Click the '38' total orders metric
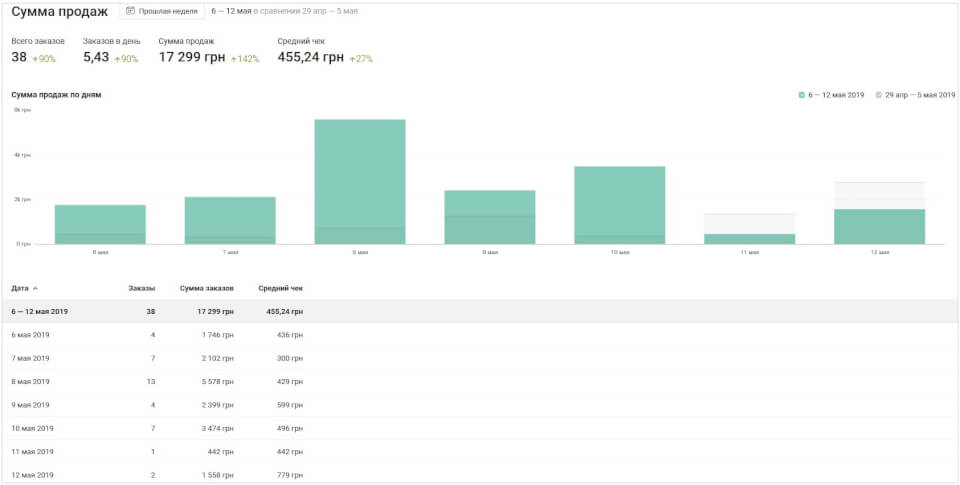This screenshot has width=960, height=485. pos(19,58)
